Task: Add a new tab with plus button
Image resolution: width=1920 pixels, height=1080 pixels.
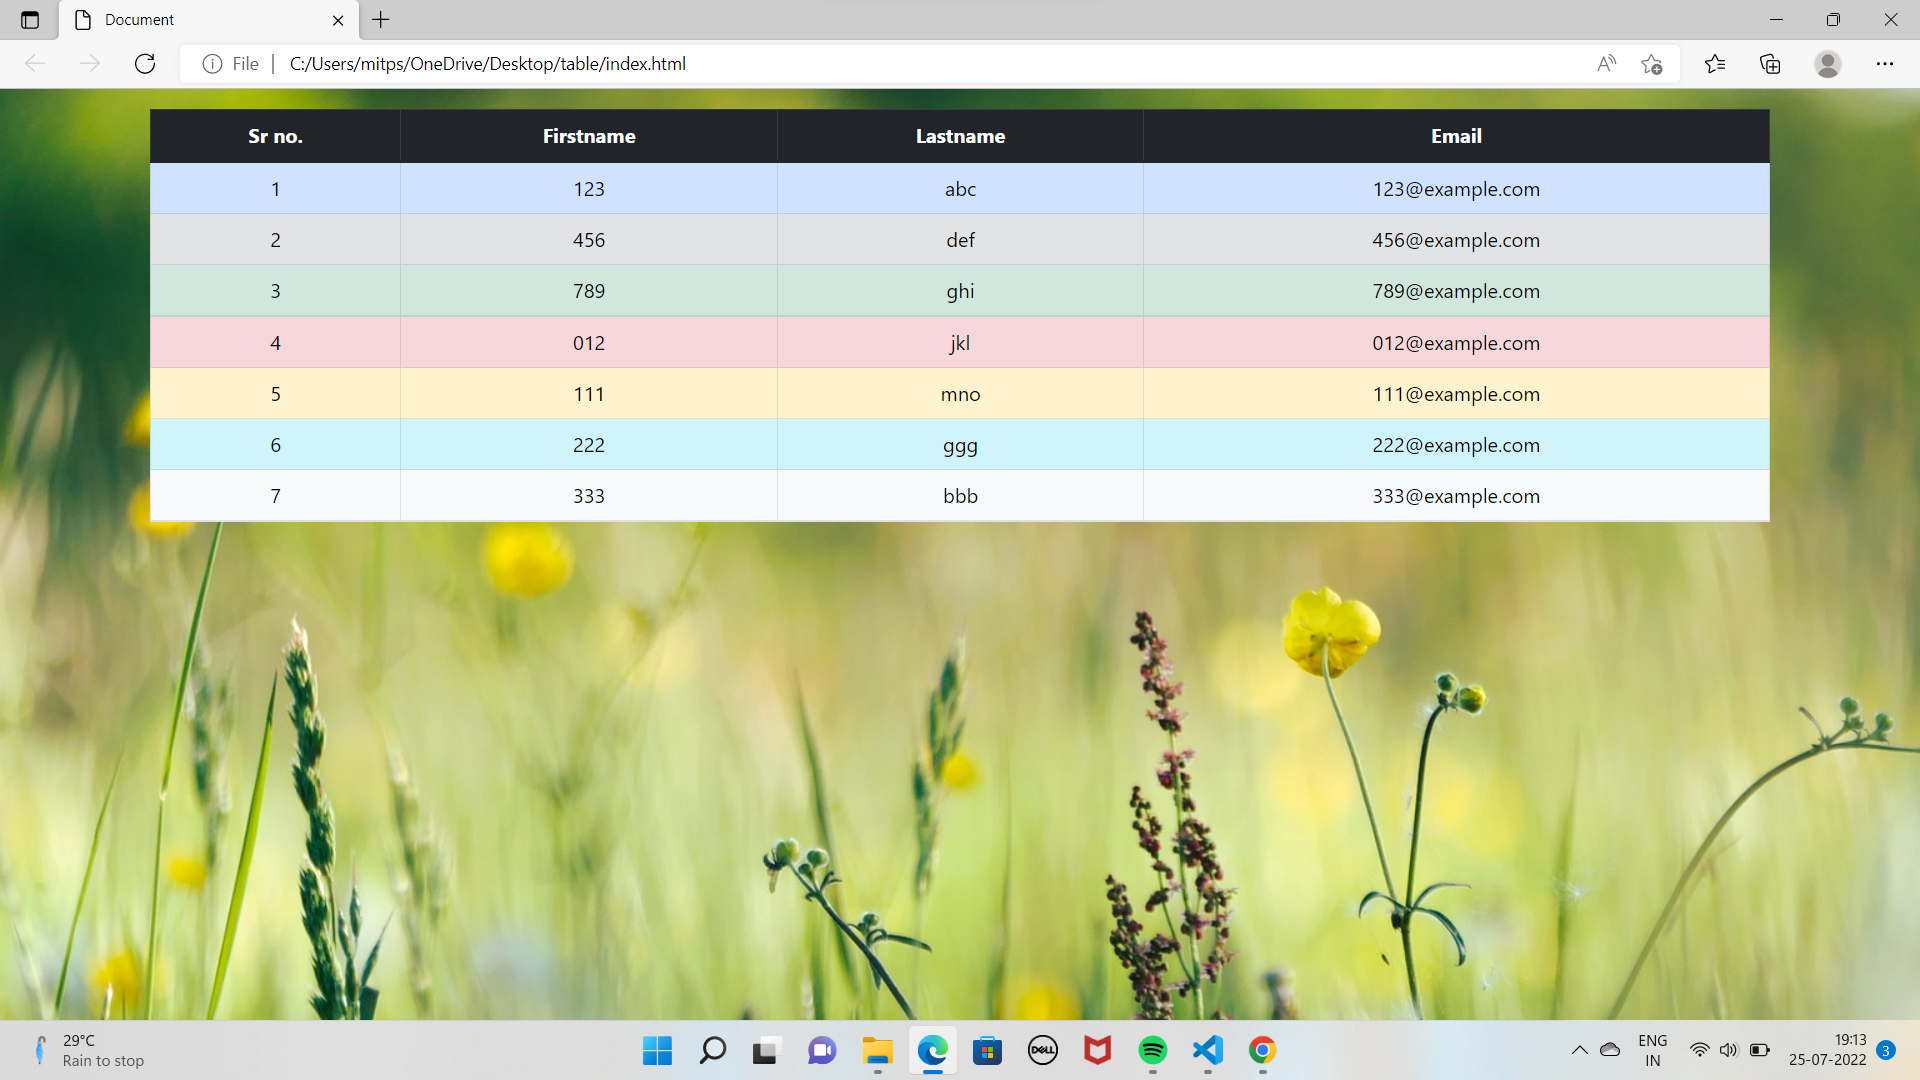Action: click(381, 20)
